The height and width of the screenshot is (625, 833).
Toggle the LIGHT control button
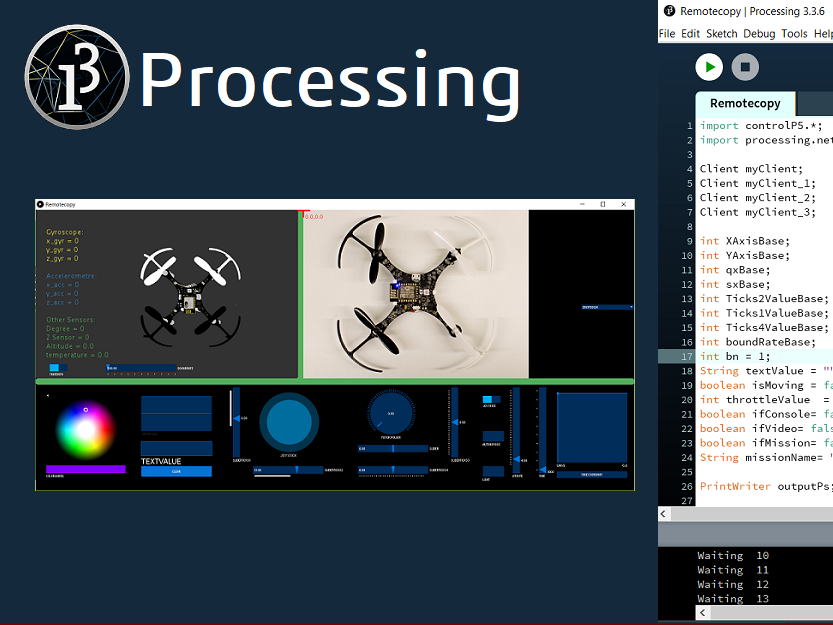point(494,471)
